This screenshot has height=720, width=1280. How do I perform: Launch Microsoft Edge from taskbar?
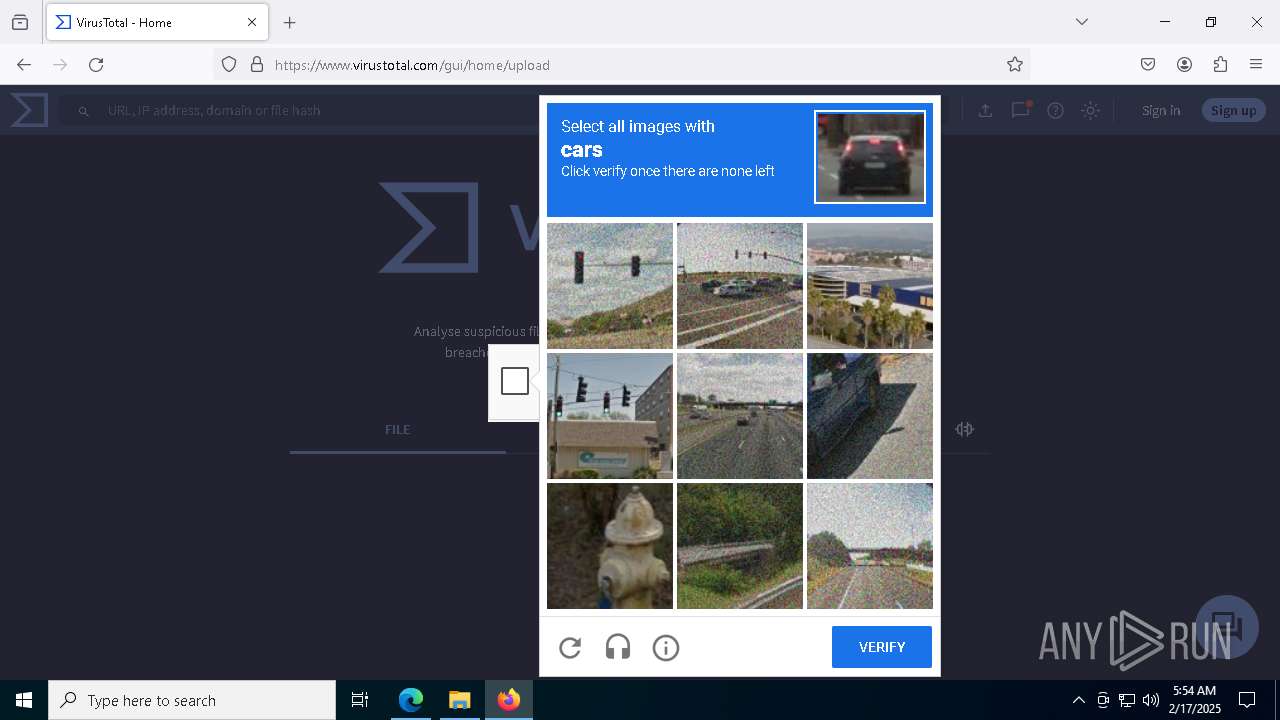411,700
